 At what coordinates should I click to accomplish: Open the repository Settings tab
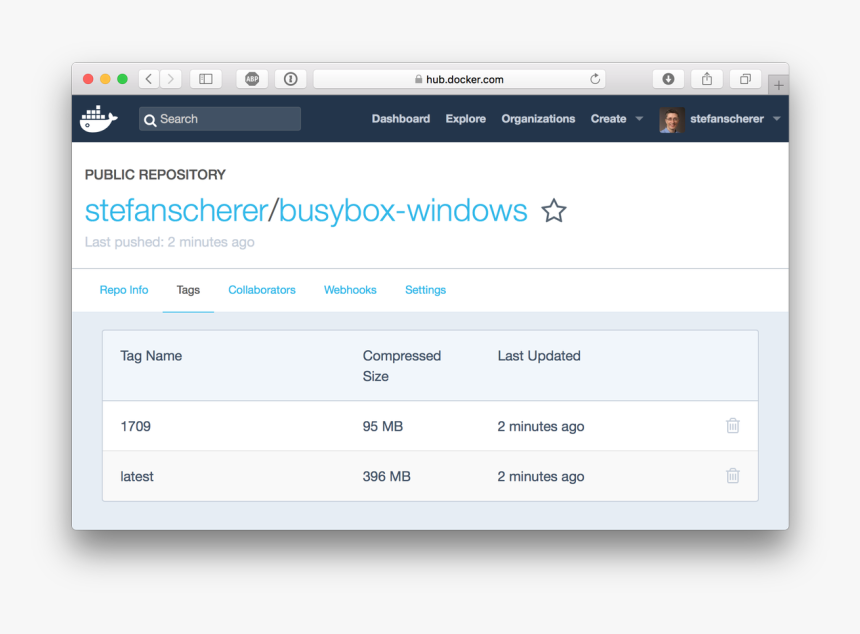click(425, 289)
